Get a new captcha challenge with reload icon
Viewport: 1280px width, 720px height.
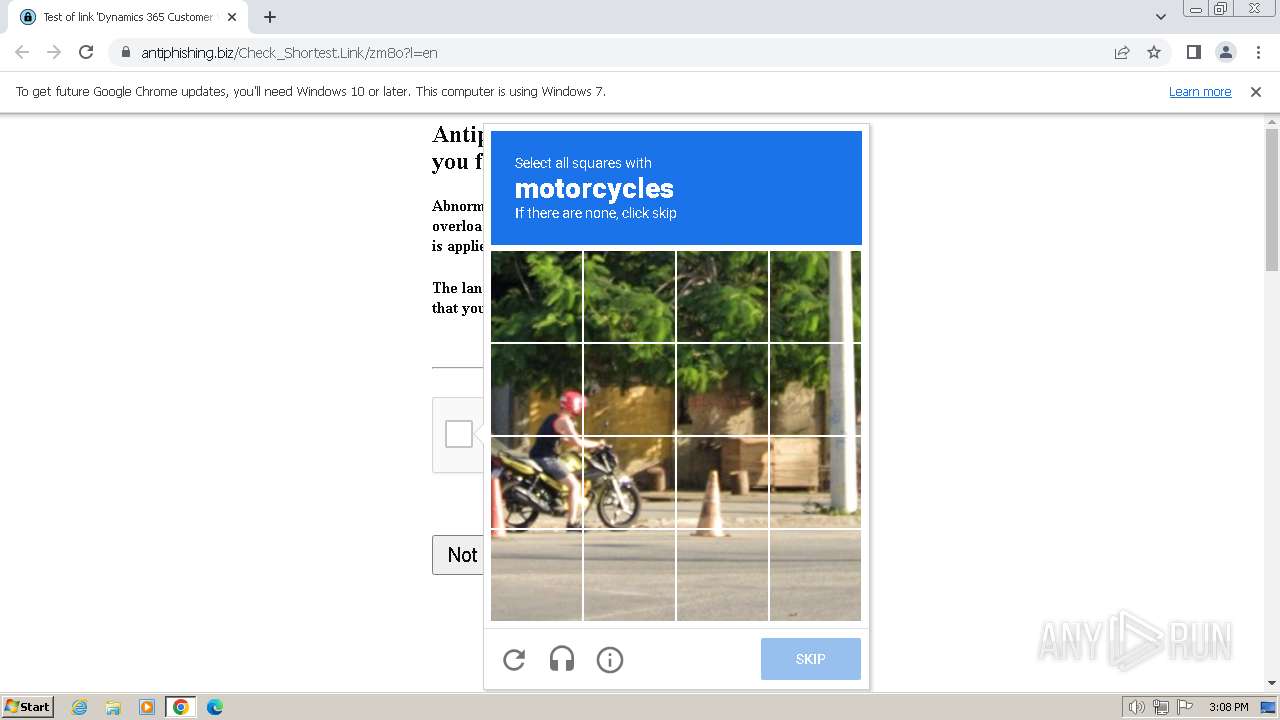514,660
